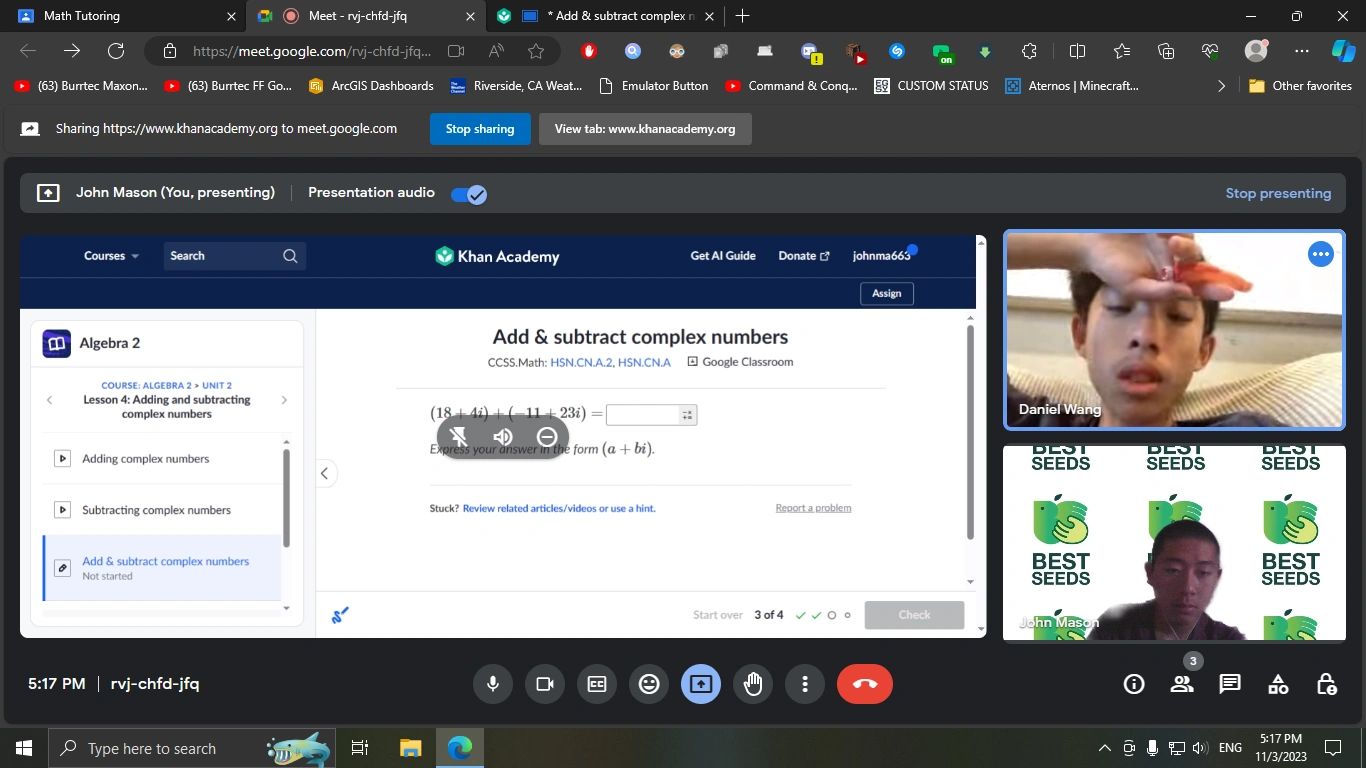Open chat with everyone panel
Screen dimensions: 1366x768
click(x=1230, y=684)
